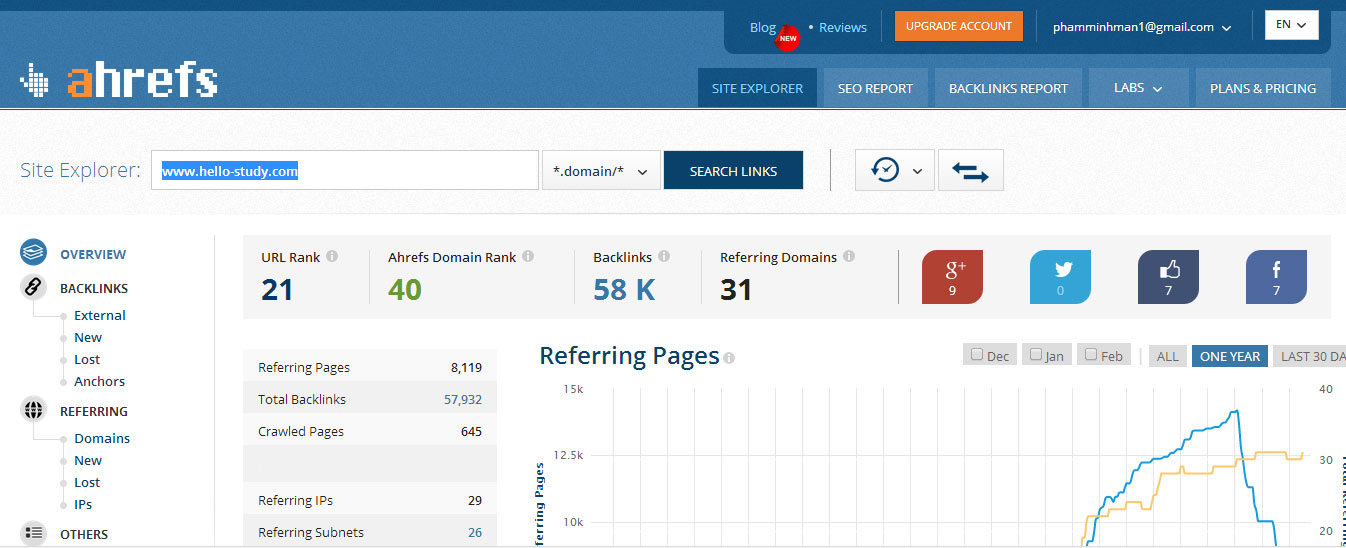Viewport: 1346px width, 548px height.
Task: Click the red NEW badge by Blog
Action: pyautogui.click(x=788, y=38)
